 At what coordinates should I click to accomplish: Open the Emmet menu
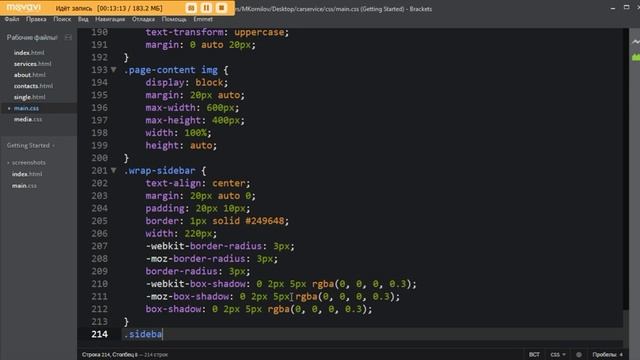[203, 19]
